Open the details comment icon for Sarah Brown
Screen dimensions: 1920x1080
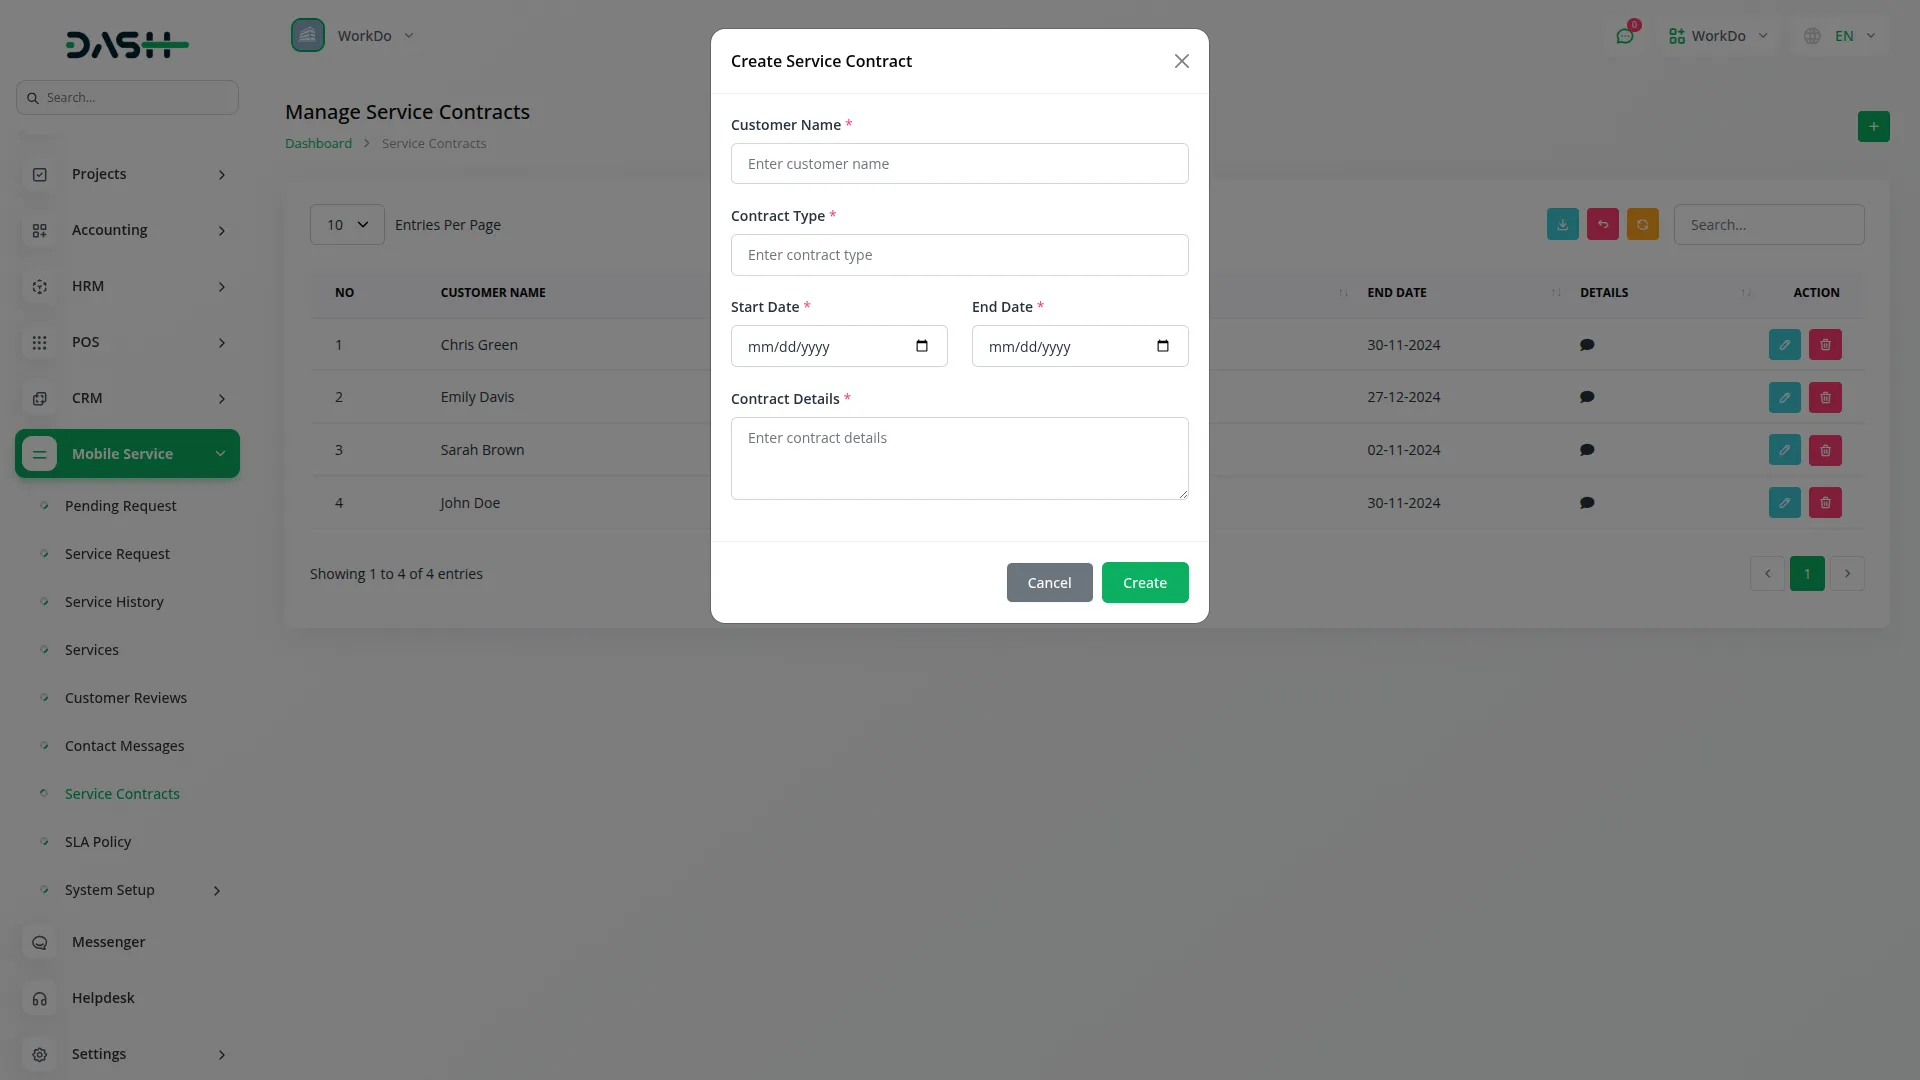click(x=1586, y=450)
